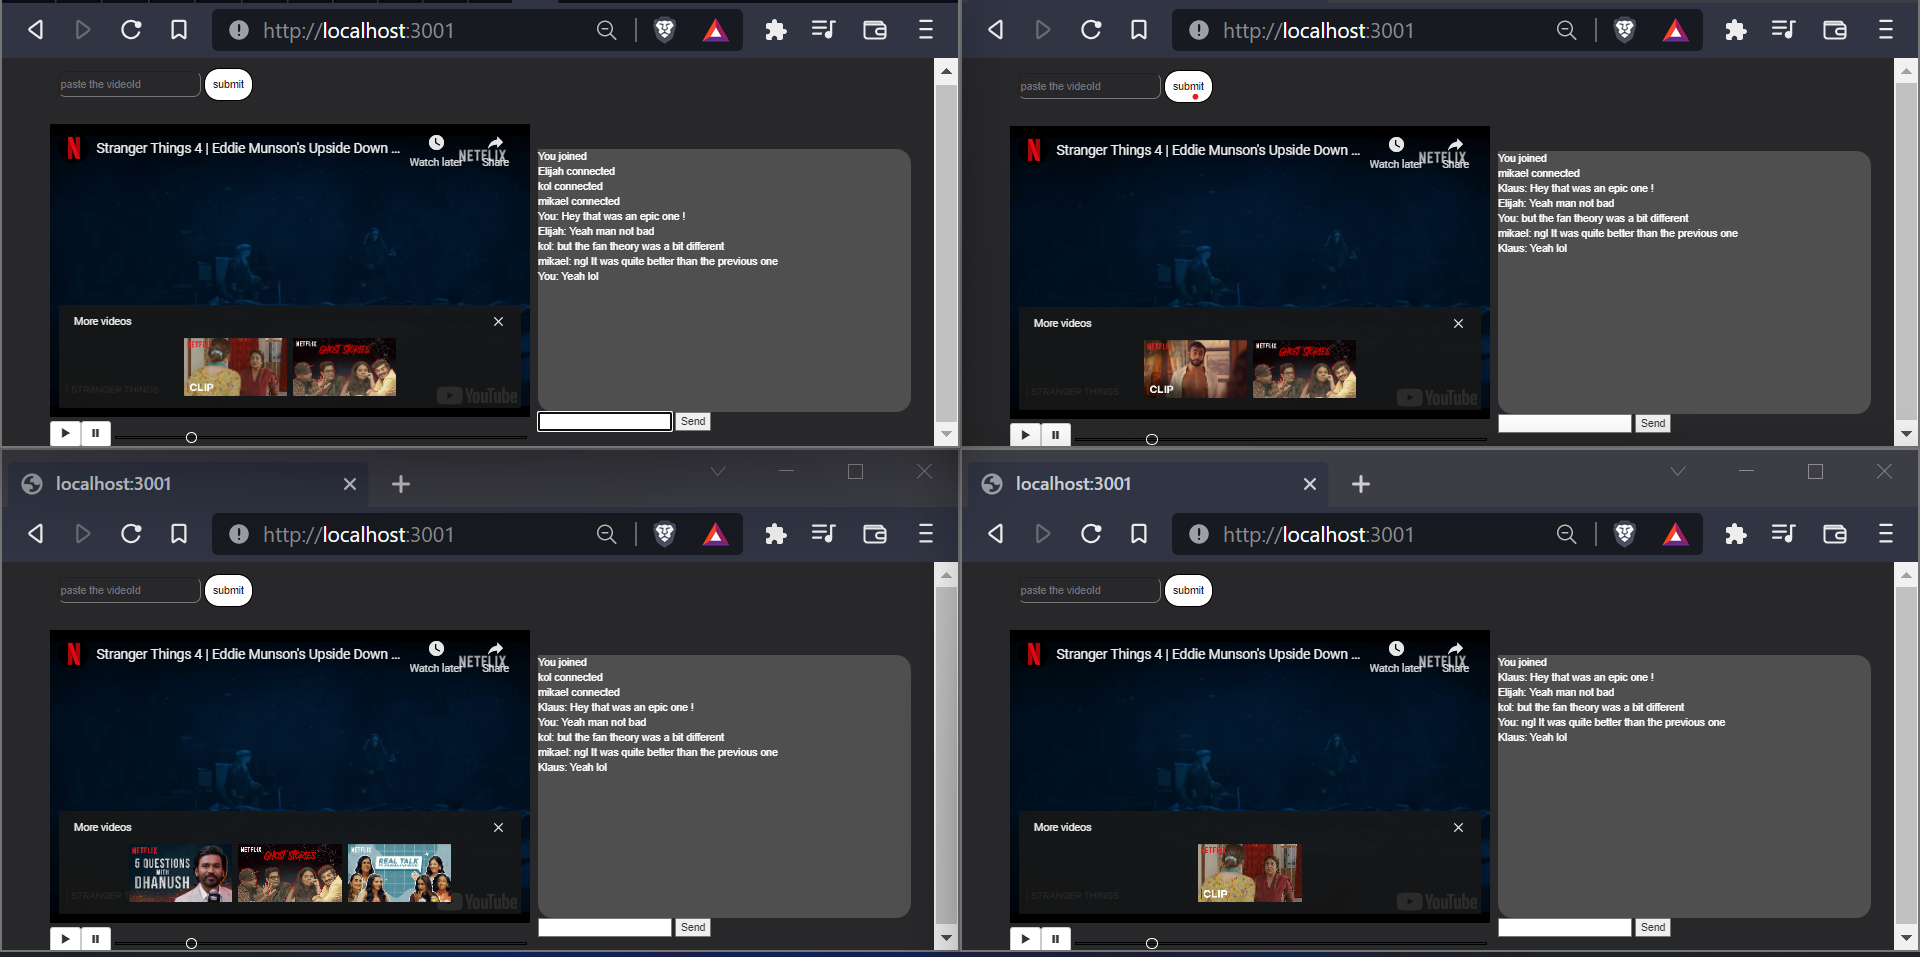Send the chat message in top-left window

click(693, 422)
